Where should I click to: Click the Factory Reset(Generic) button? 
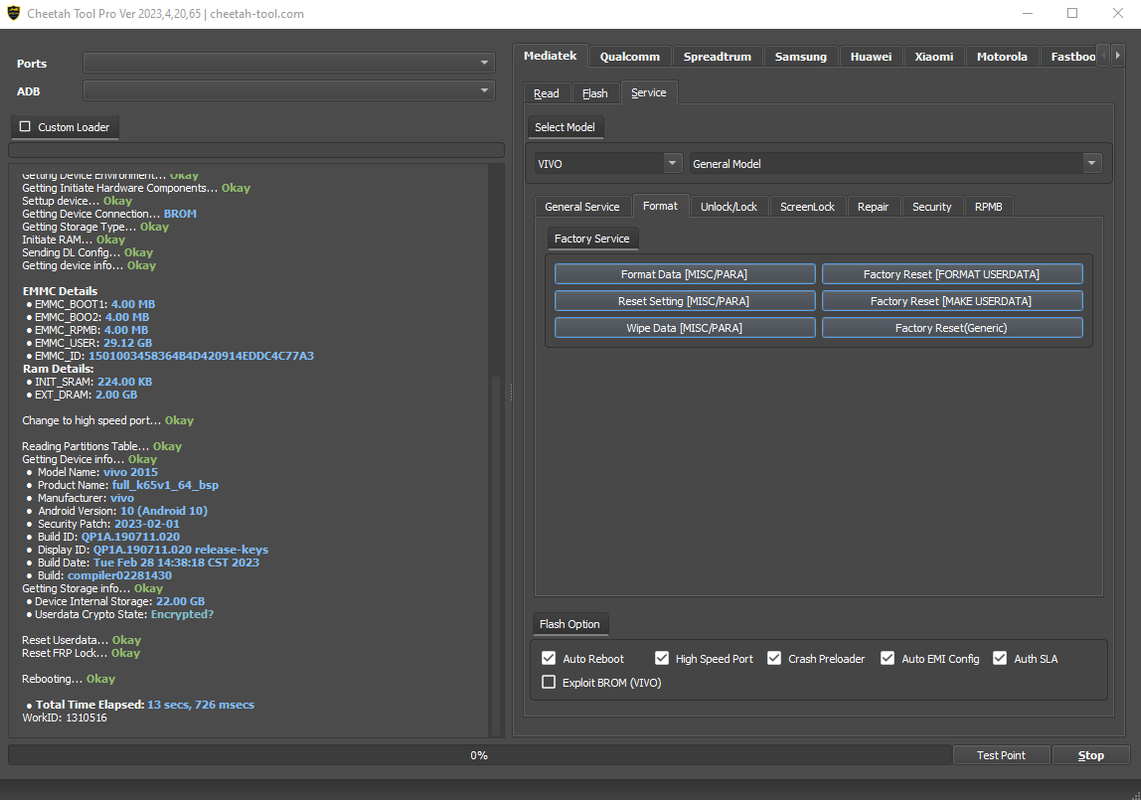(952, 328)
